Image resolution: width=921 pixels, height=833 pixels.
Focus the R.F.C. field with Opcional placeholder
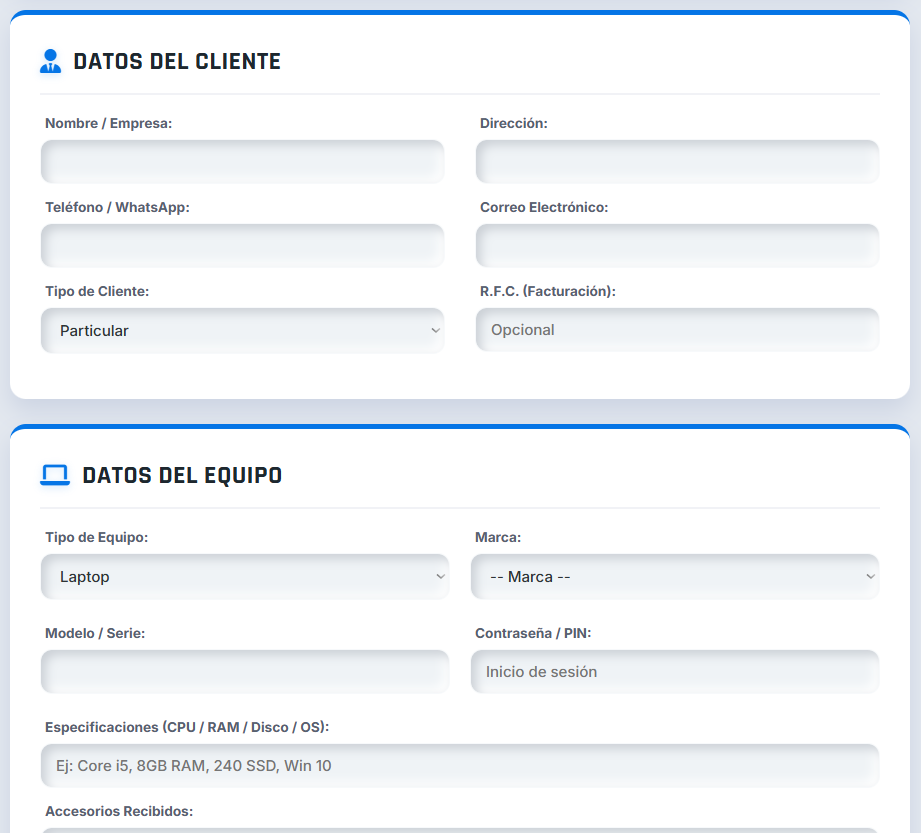(x=677, y=330)
